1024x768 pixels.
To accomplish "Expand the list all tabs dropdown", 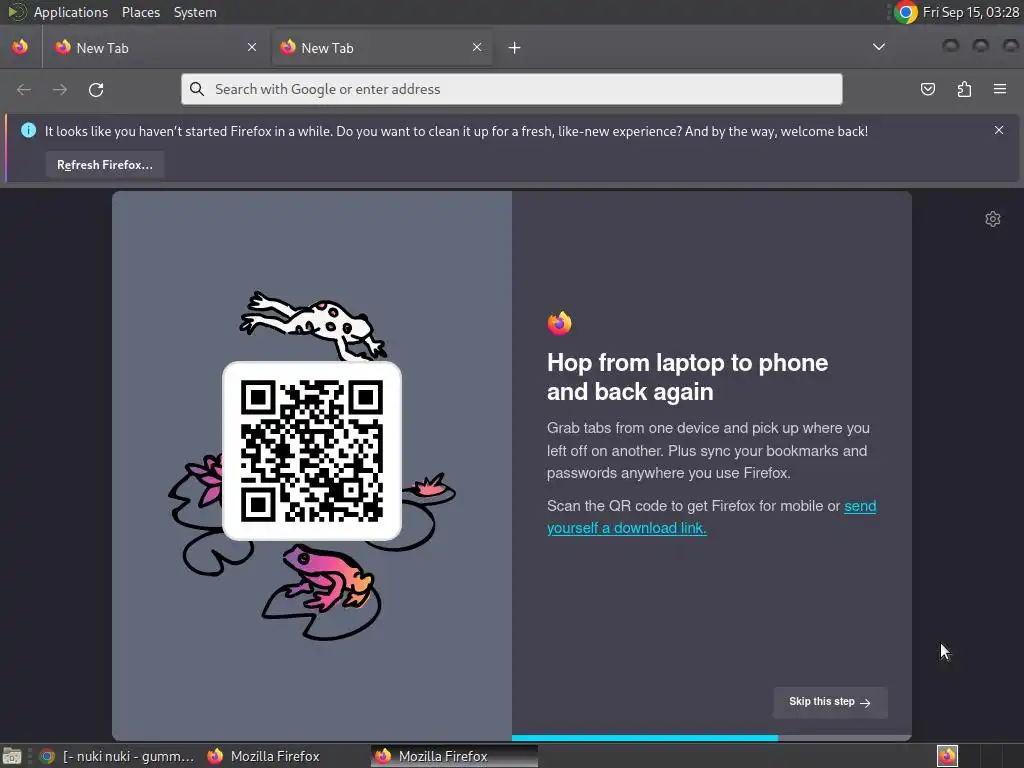I will pyautogui.click(x=879, y=47).
